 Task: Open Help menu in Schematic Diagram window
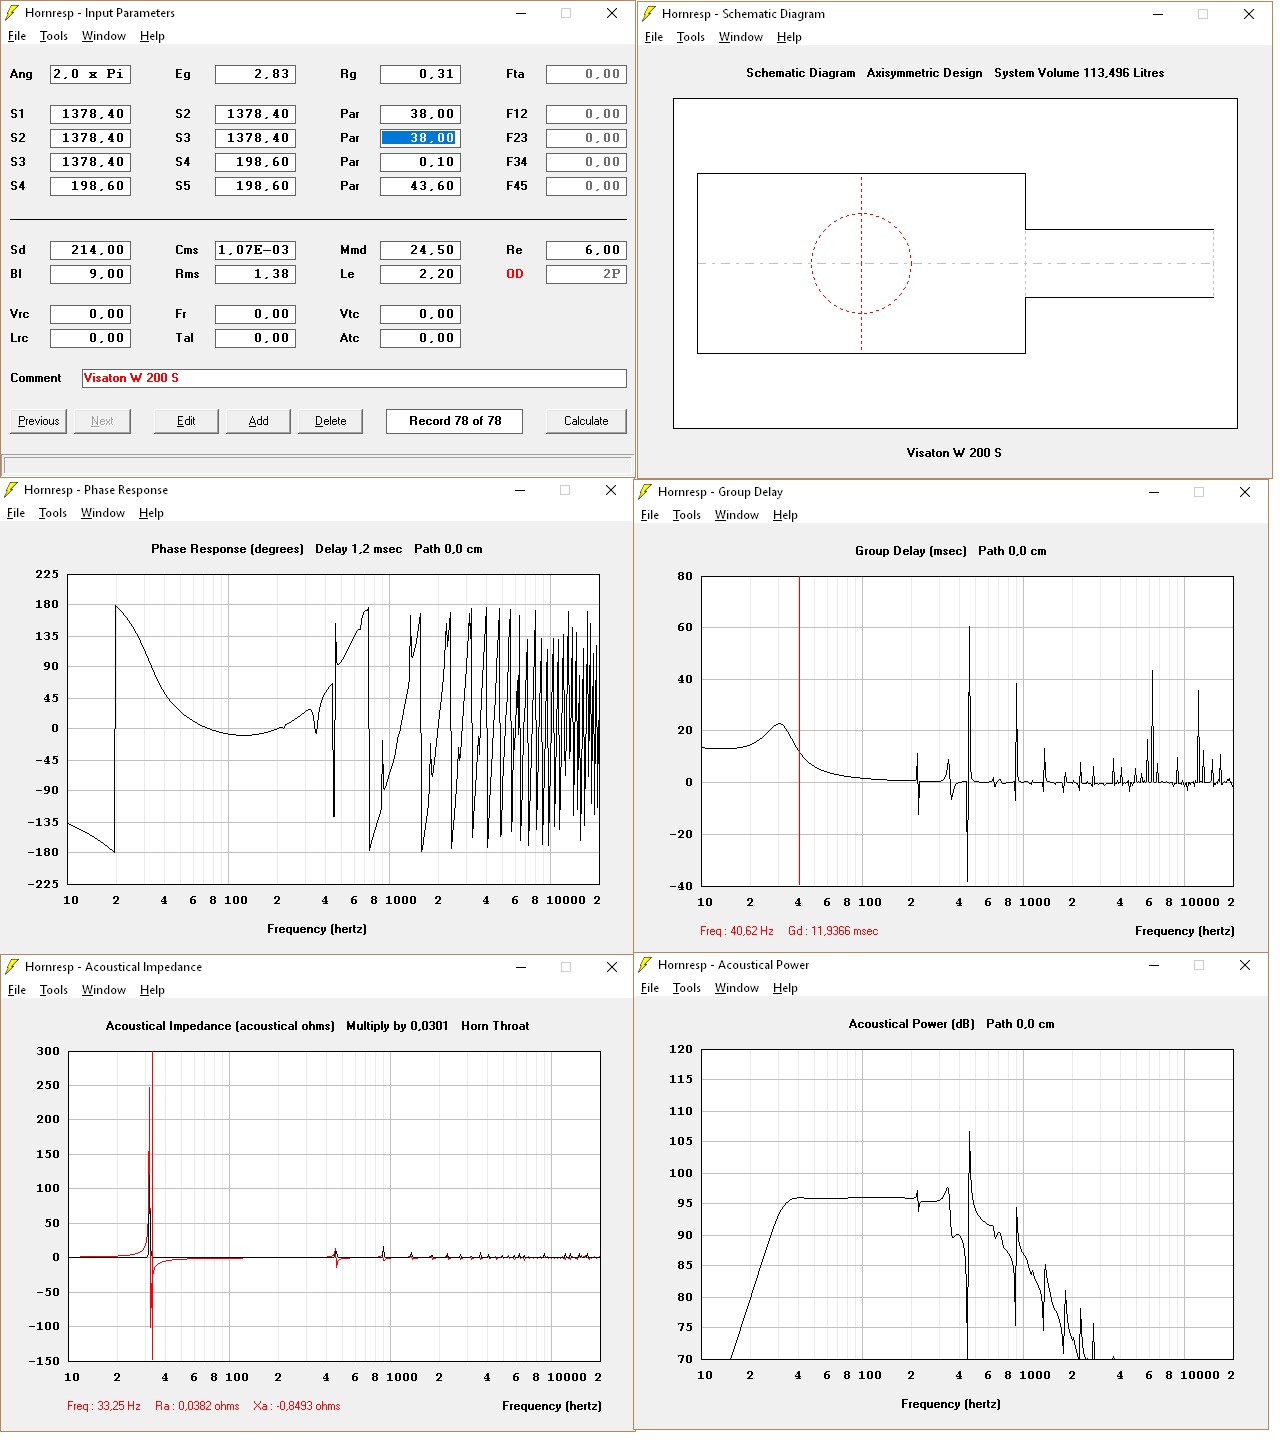pyautogui.click(x=789, y=37)
